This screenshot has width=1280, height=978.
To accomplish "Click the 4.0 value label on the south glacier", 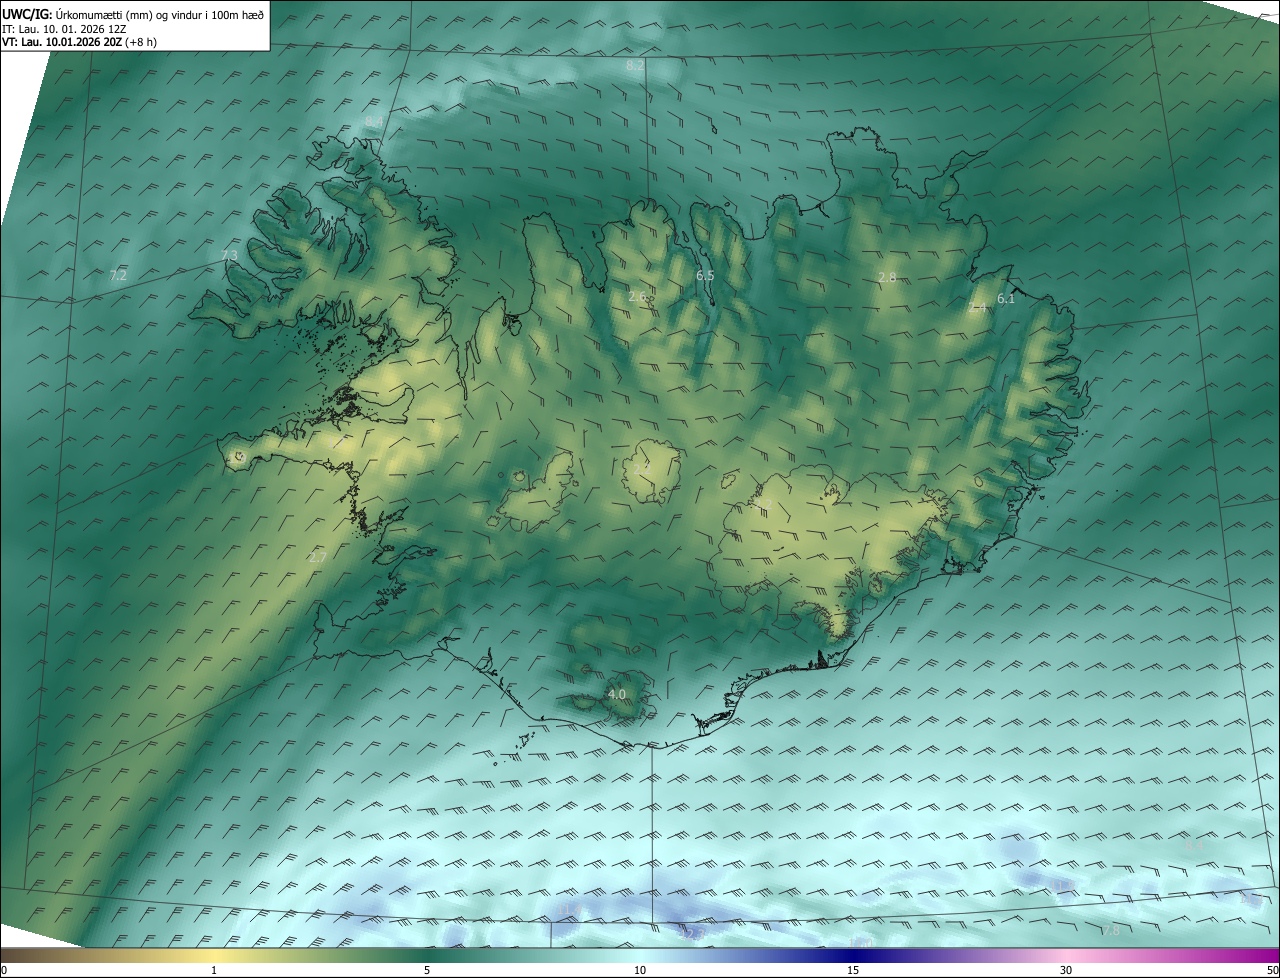I will click(x=617, y=694).
